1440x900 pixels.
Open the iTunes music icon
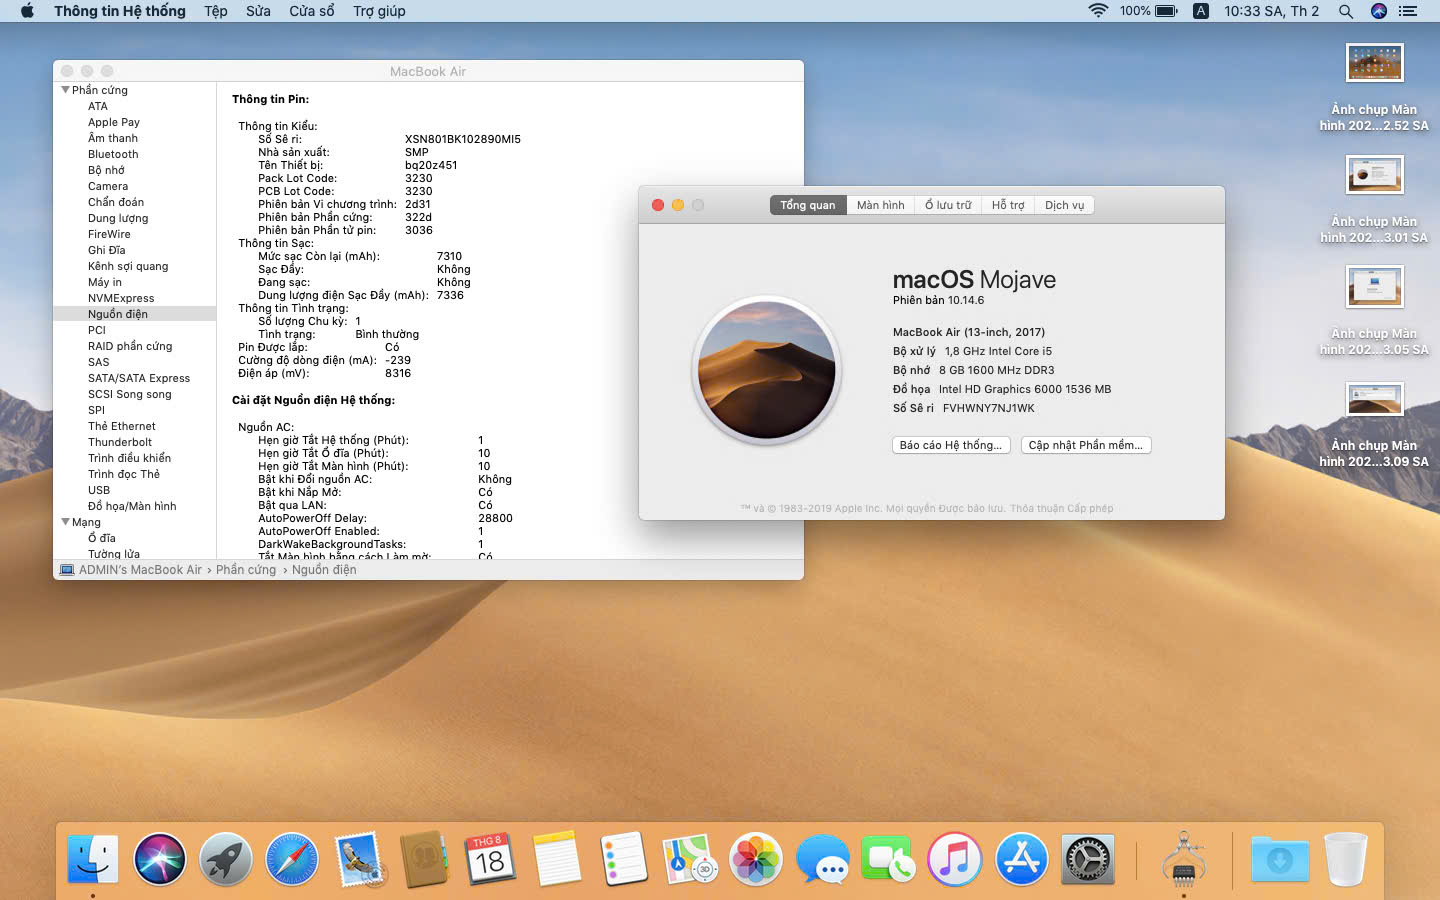point(954,860)
